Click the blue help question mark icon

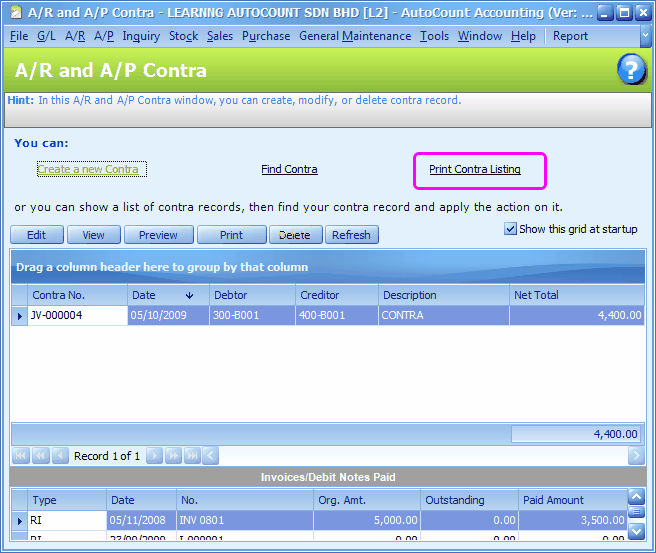pos(631,70)
